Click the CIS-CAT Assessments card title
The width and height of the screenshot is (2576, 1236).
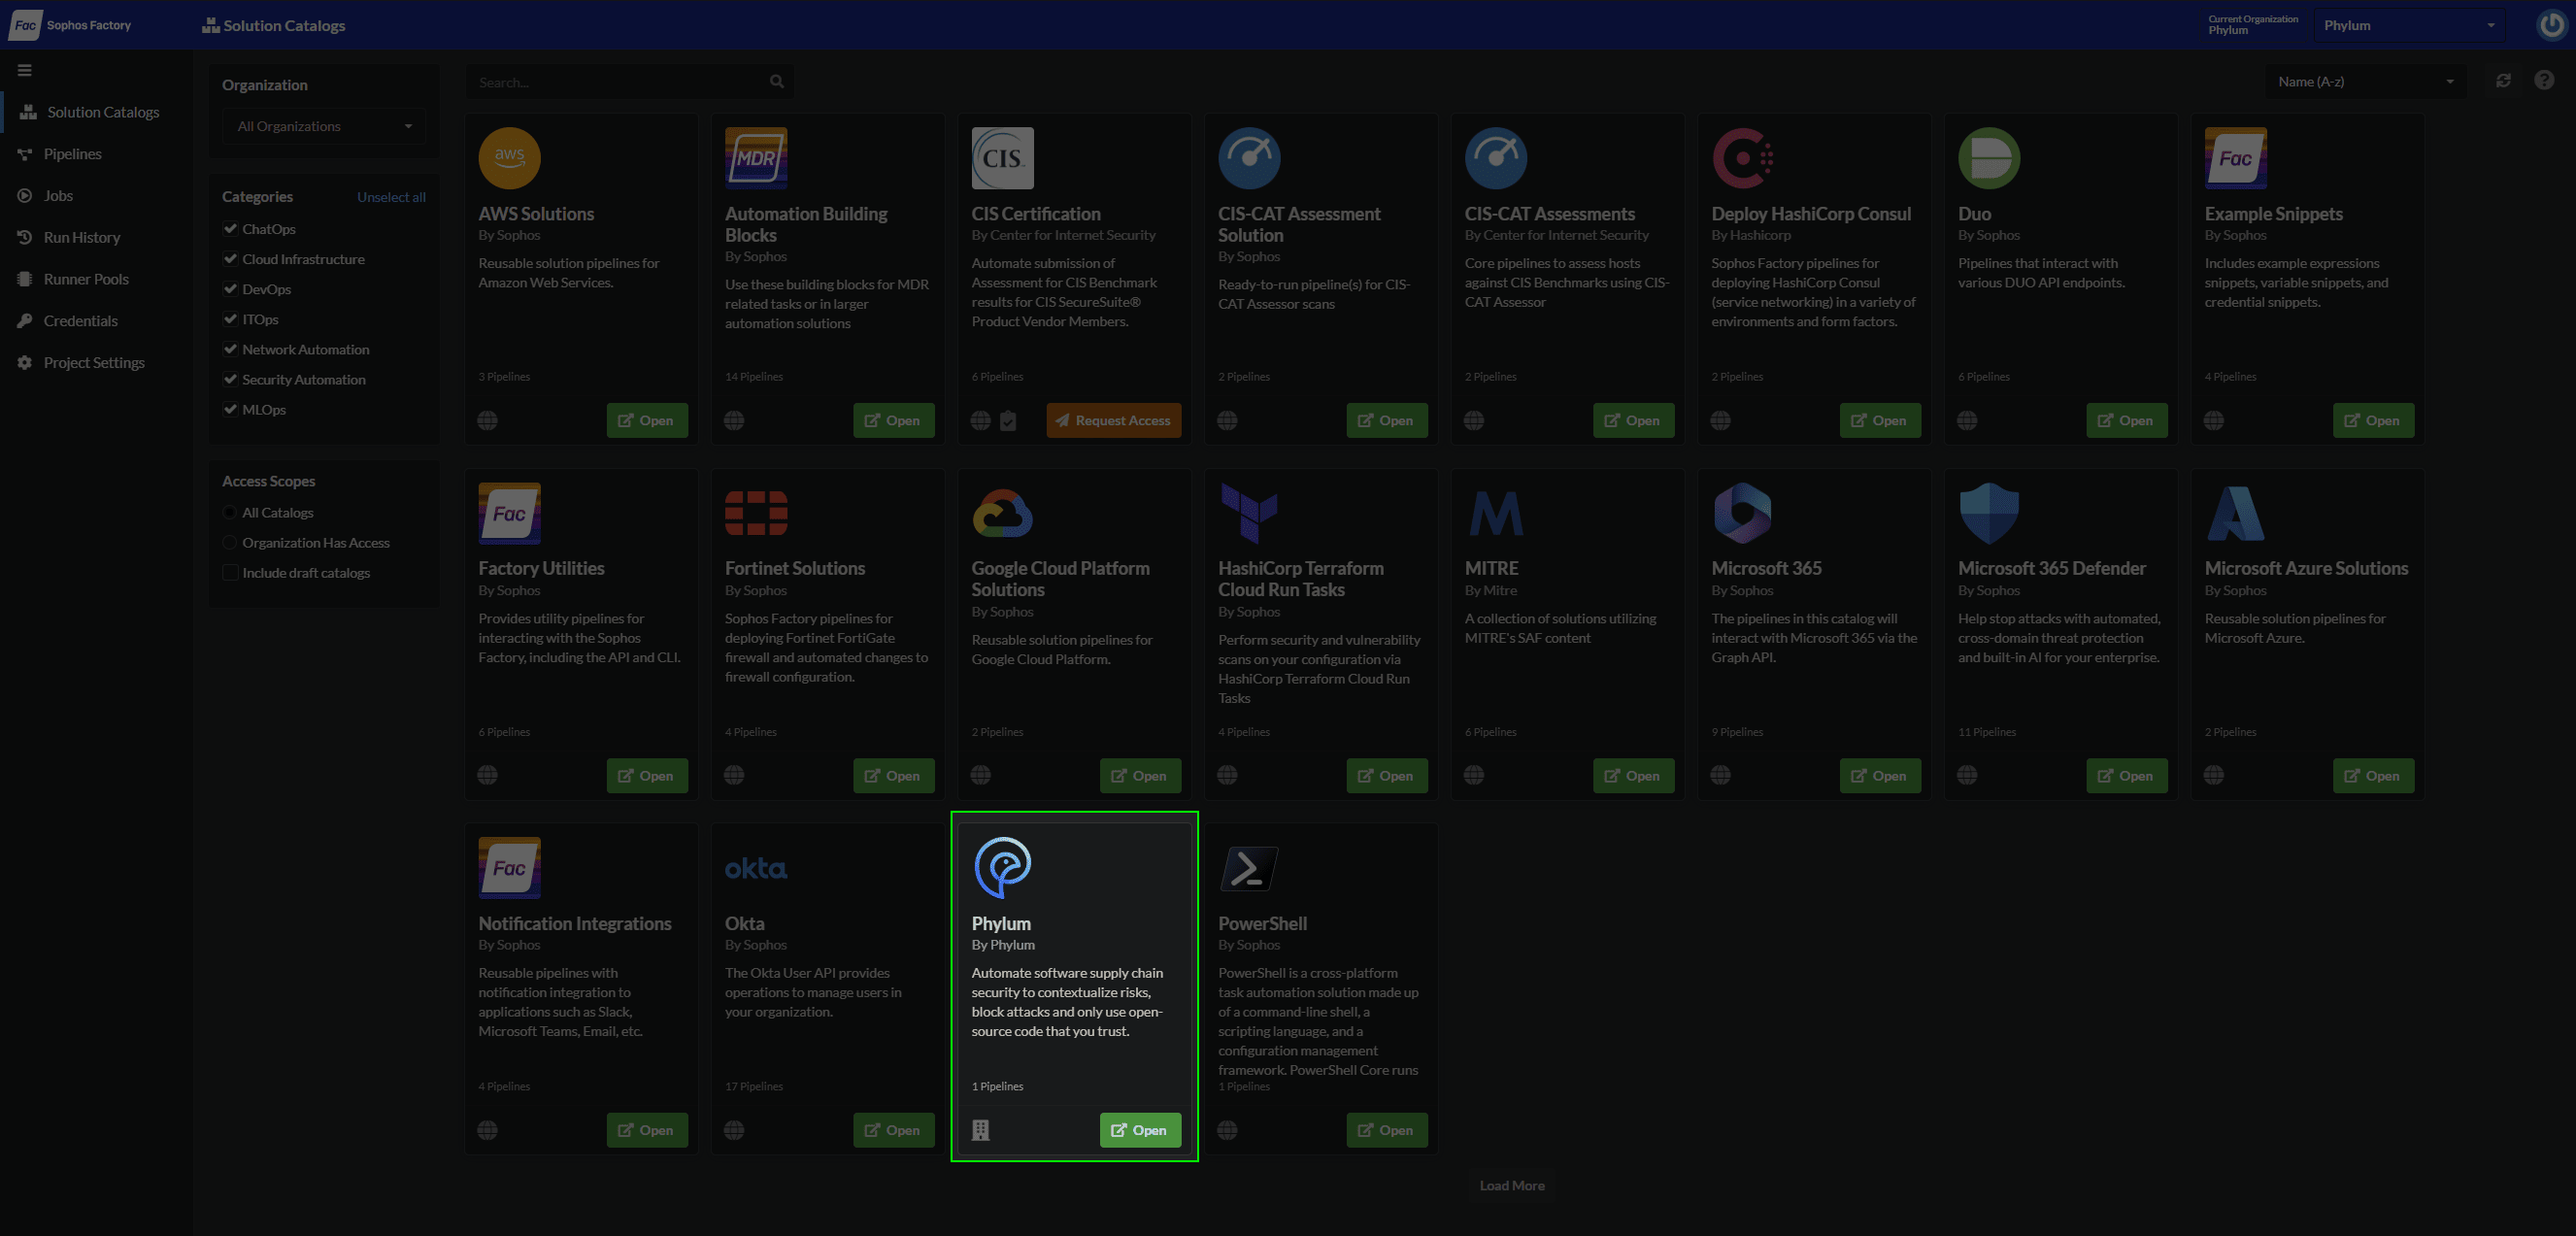pyautogui.click(x=1550, y=214)
